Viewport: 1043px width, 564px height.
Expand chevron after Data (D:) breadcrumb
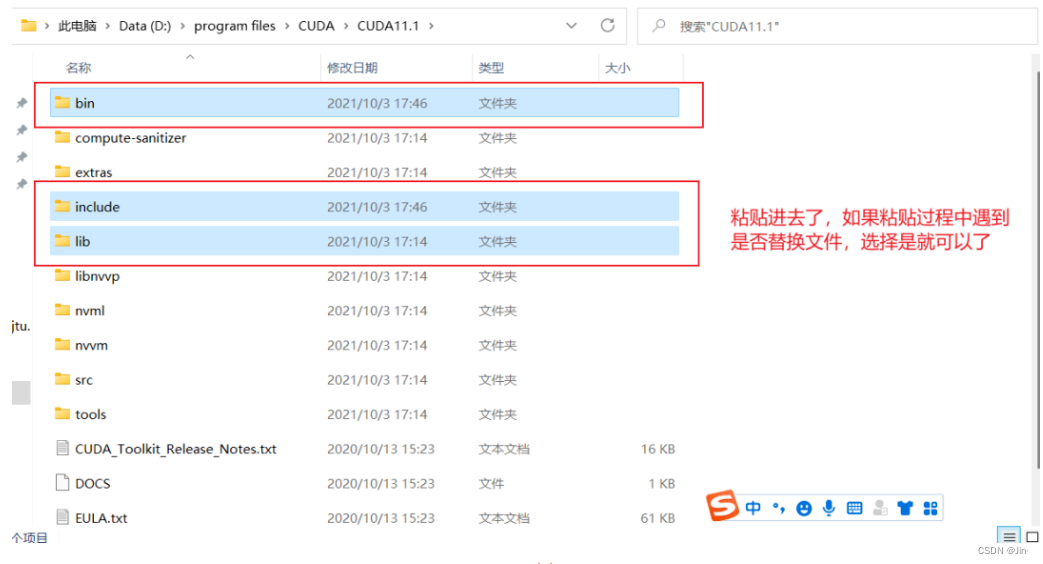coord(183,26)
